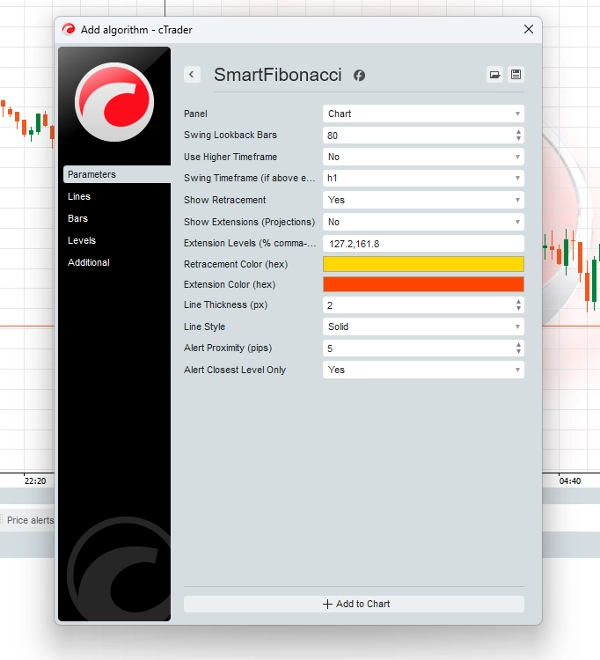Open the Line Style dropdown set to Solid
Image resolution: width=600 pixels, height=660 pixels.
(x=424, y=327)
